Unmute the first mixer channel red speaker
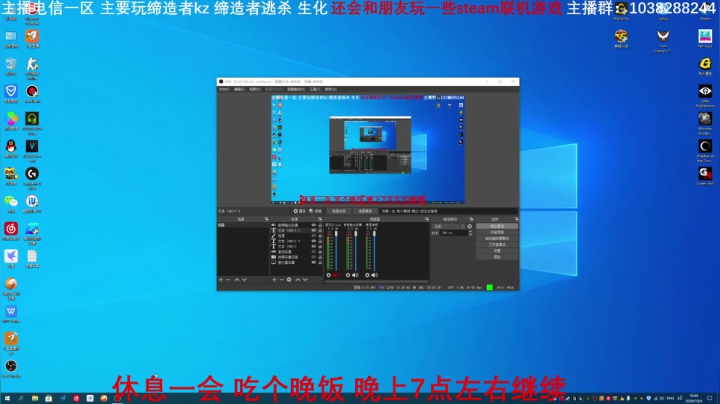 coord(335,275)
